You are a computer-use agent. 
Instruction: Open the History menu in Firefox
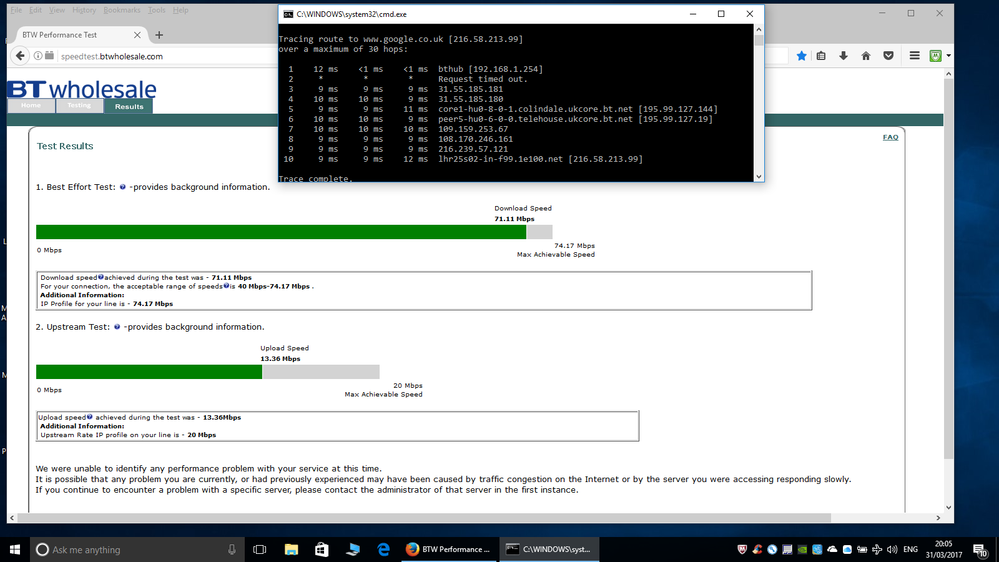coord(83,10)
